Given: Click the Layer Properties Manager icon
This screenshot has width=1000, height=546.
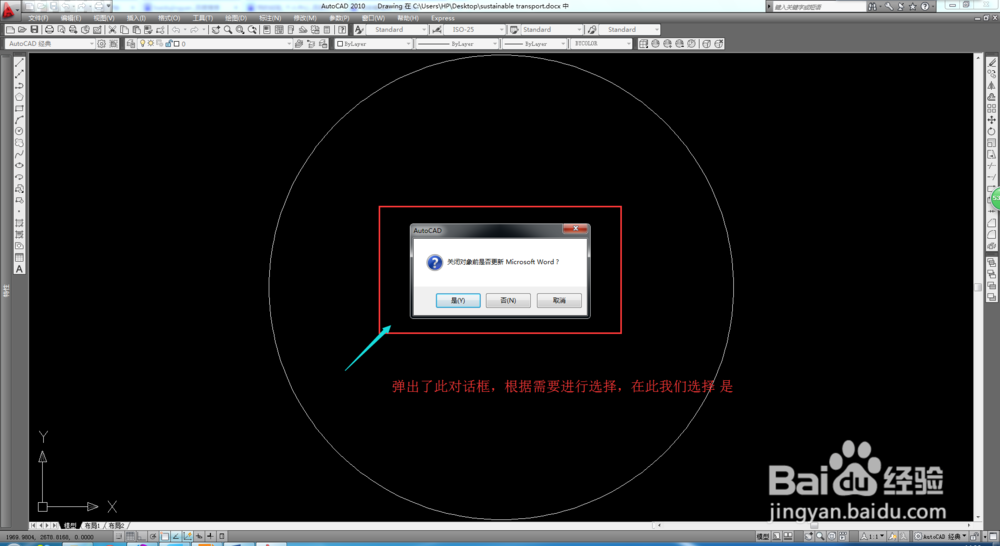Looking at the screenshot, I should [131, 43].
